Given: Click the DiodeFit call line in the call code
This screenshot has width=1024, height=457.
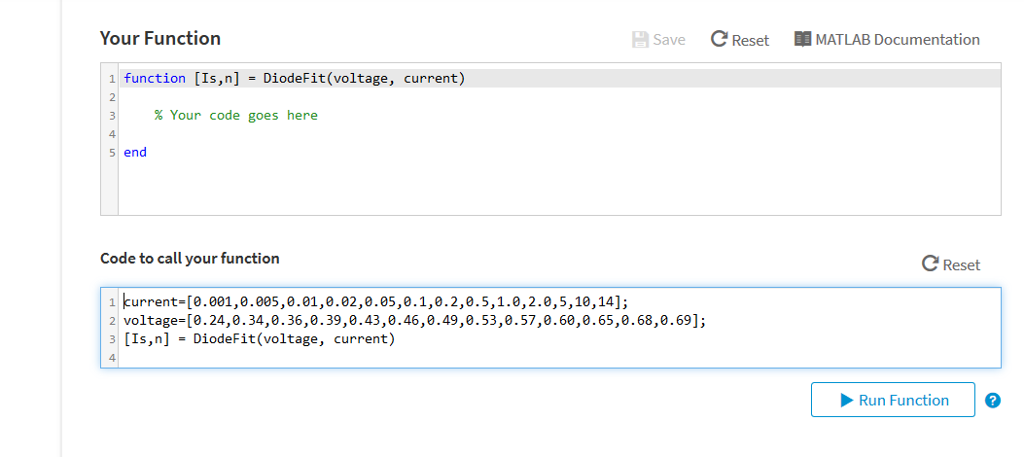Looking at the screenshot, I should coord(259,339).
